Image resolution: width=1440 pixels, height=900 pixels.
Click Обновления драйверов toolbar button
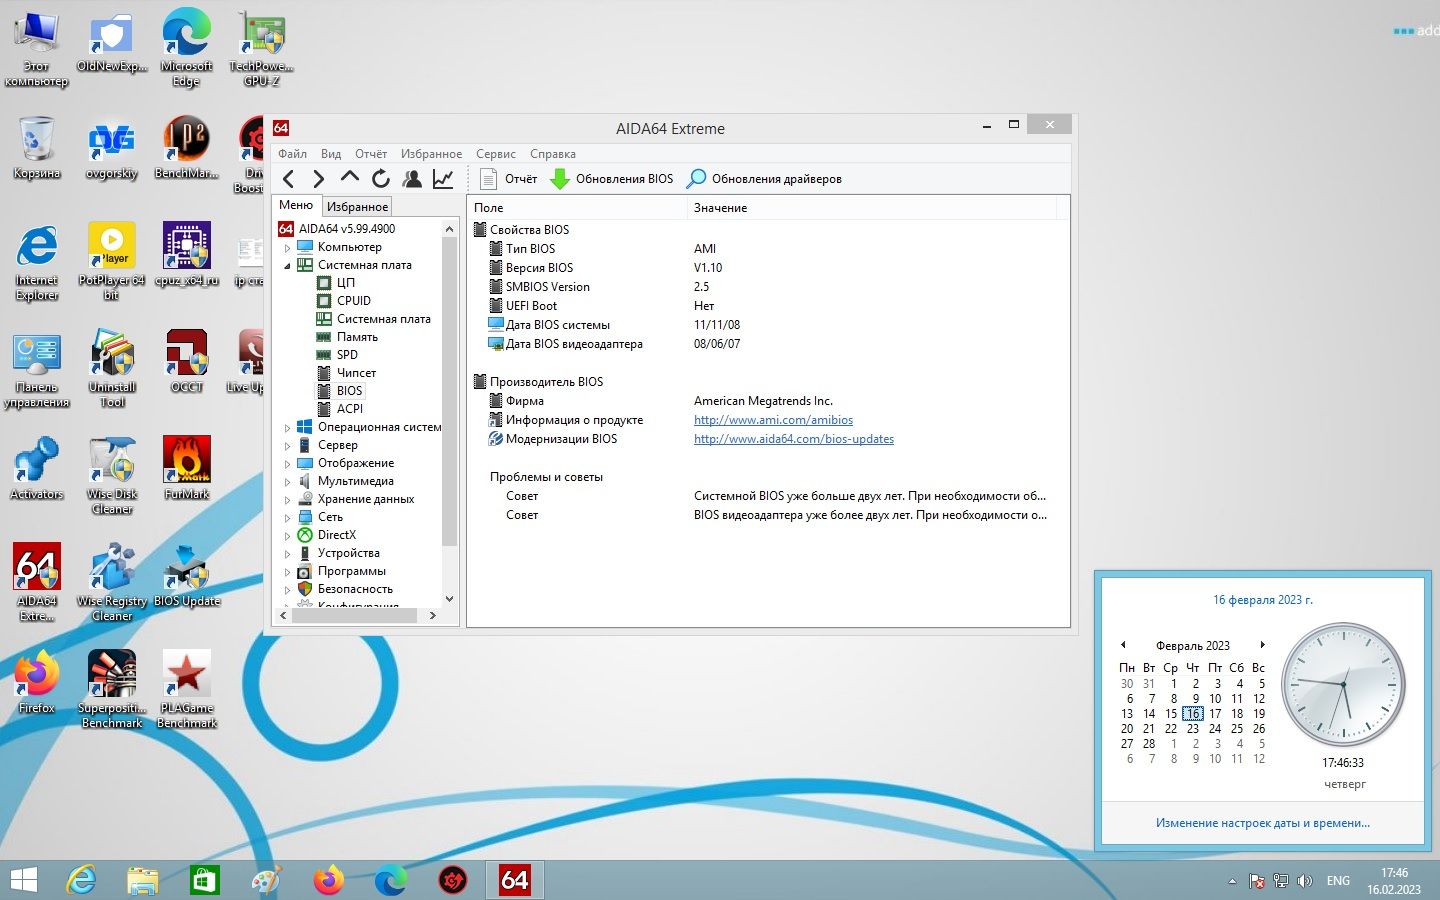(x=765, y=179)
